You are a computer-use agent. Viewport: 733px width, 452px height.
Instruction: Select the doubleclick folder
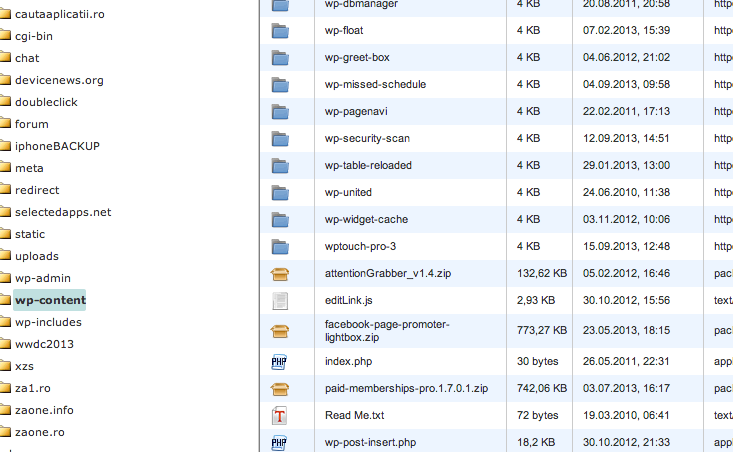(46, 102)
